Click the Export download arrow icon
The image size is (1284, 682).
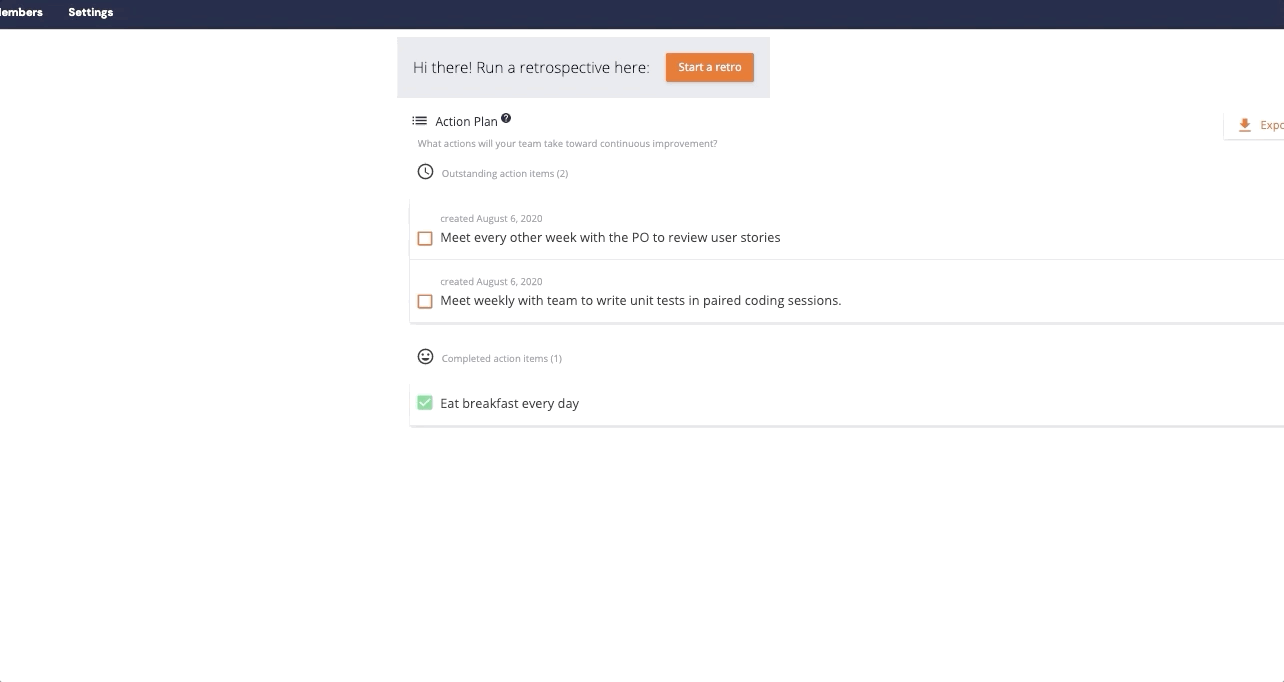click(x=1245, y=125)
